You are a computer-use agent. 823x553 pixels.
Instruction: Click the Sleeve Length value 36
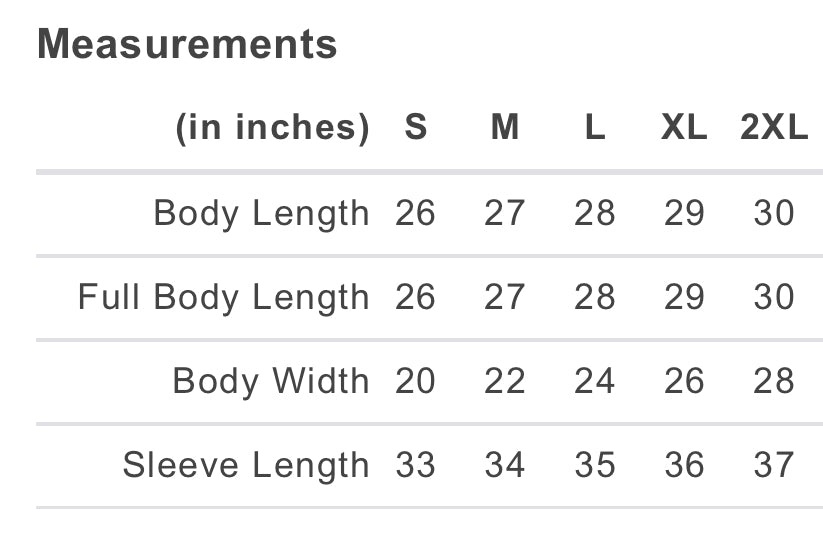[x=684, y=465]
